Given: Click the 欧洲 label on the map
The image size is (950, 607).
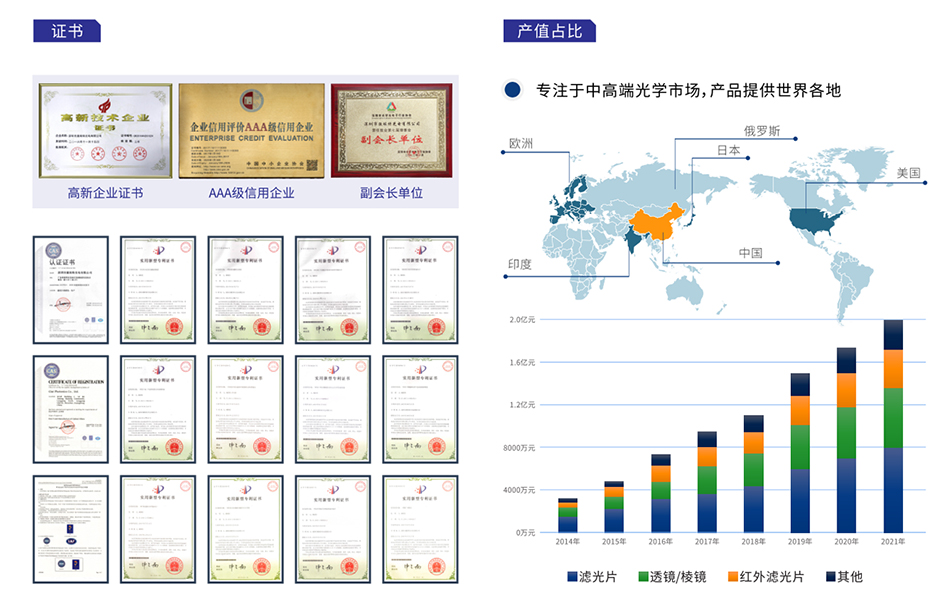Looking at the screenshot, I should click(x=521, y=144).
